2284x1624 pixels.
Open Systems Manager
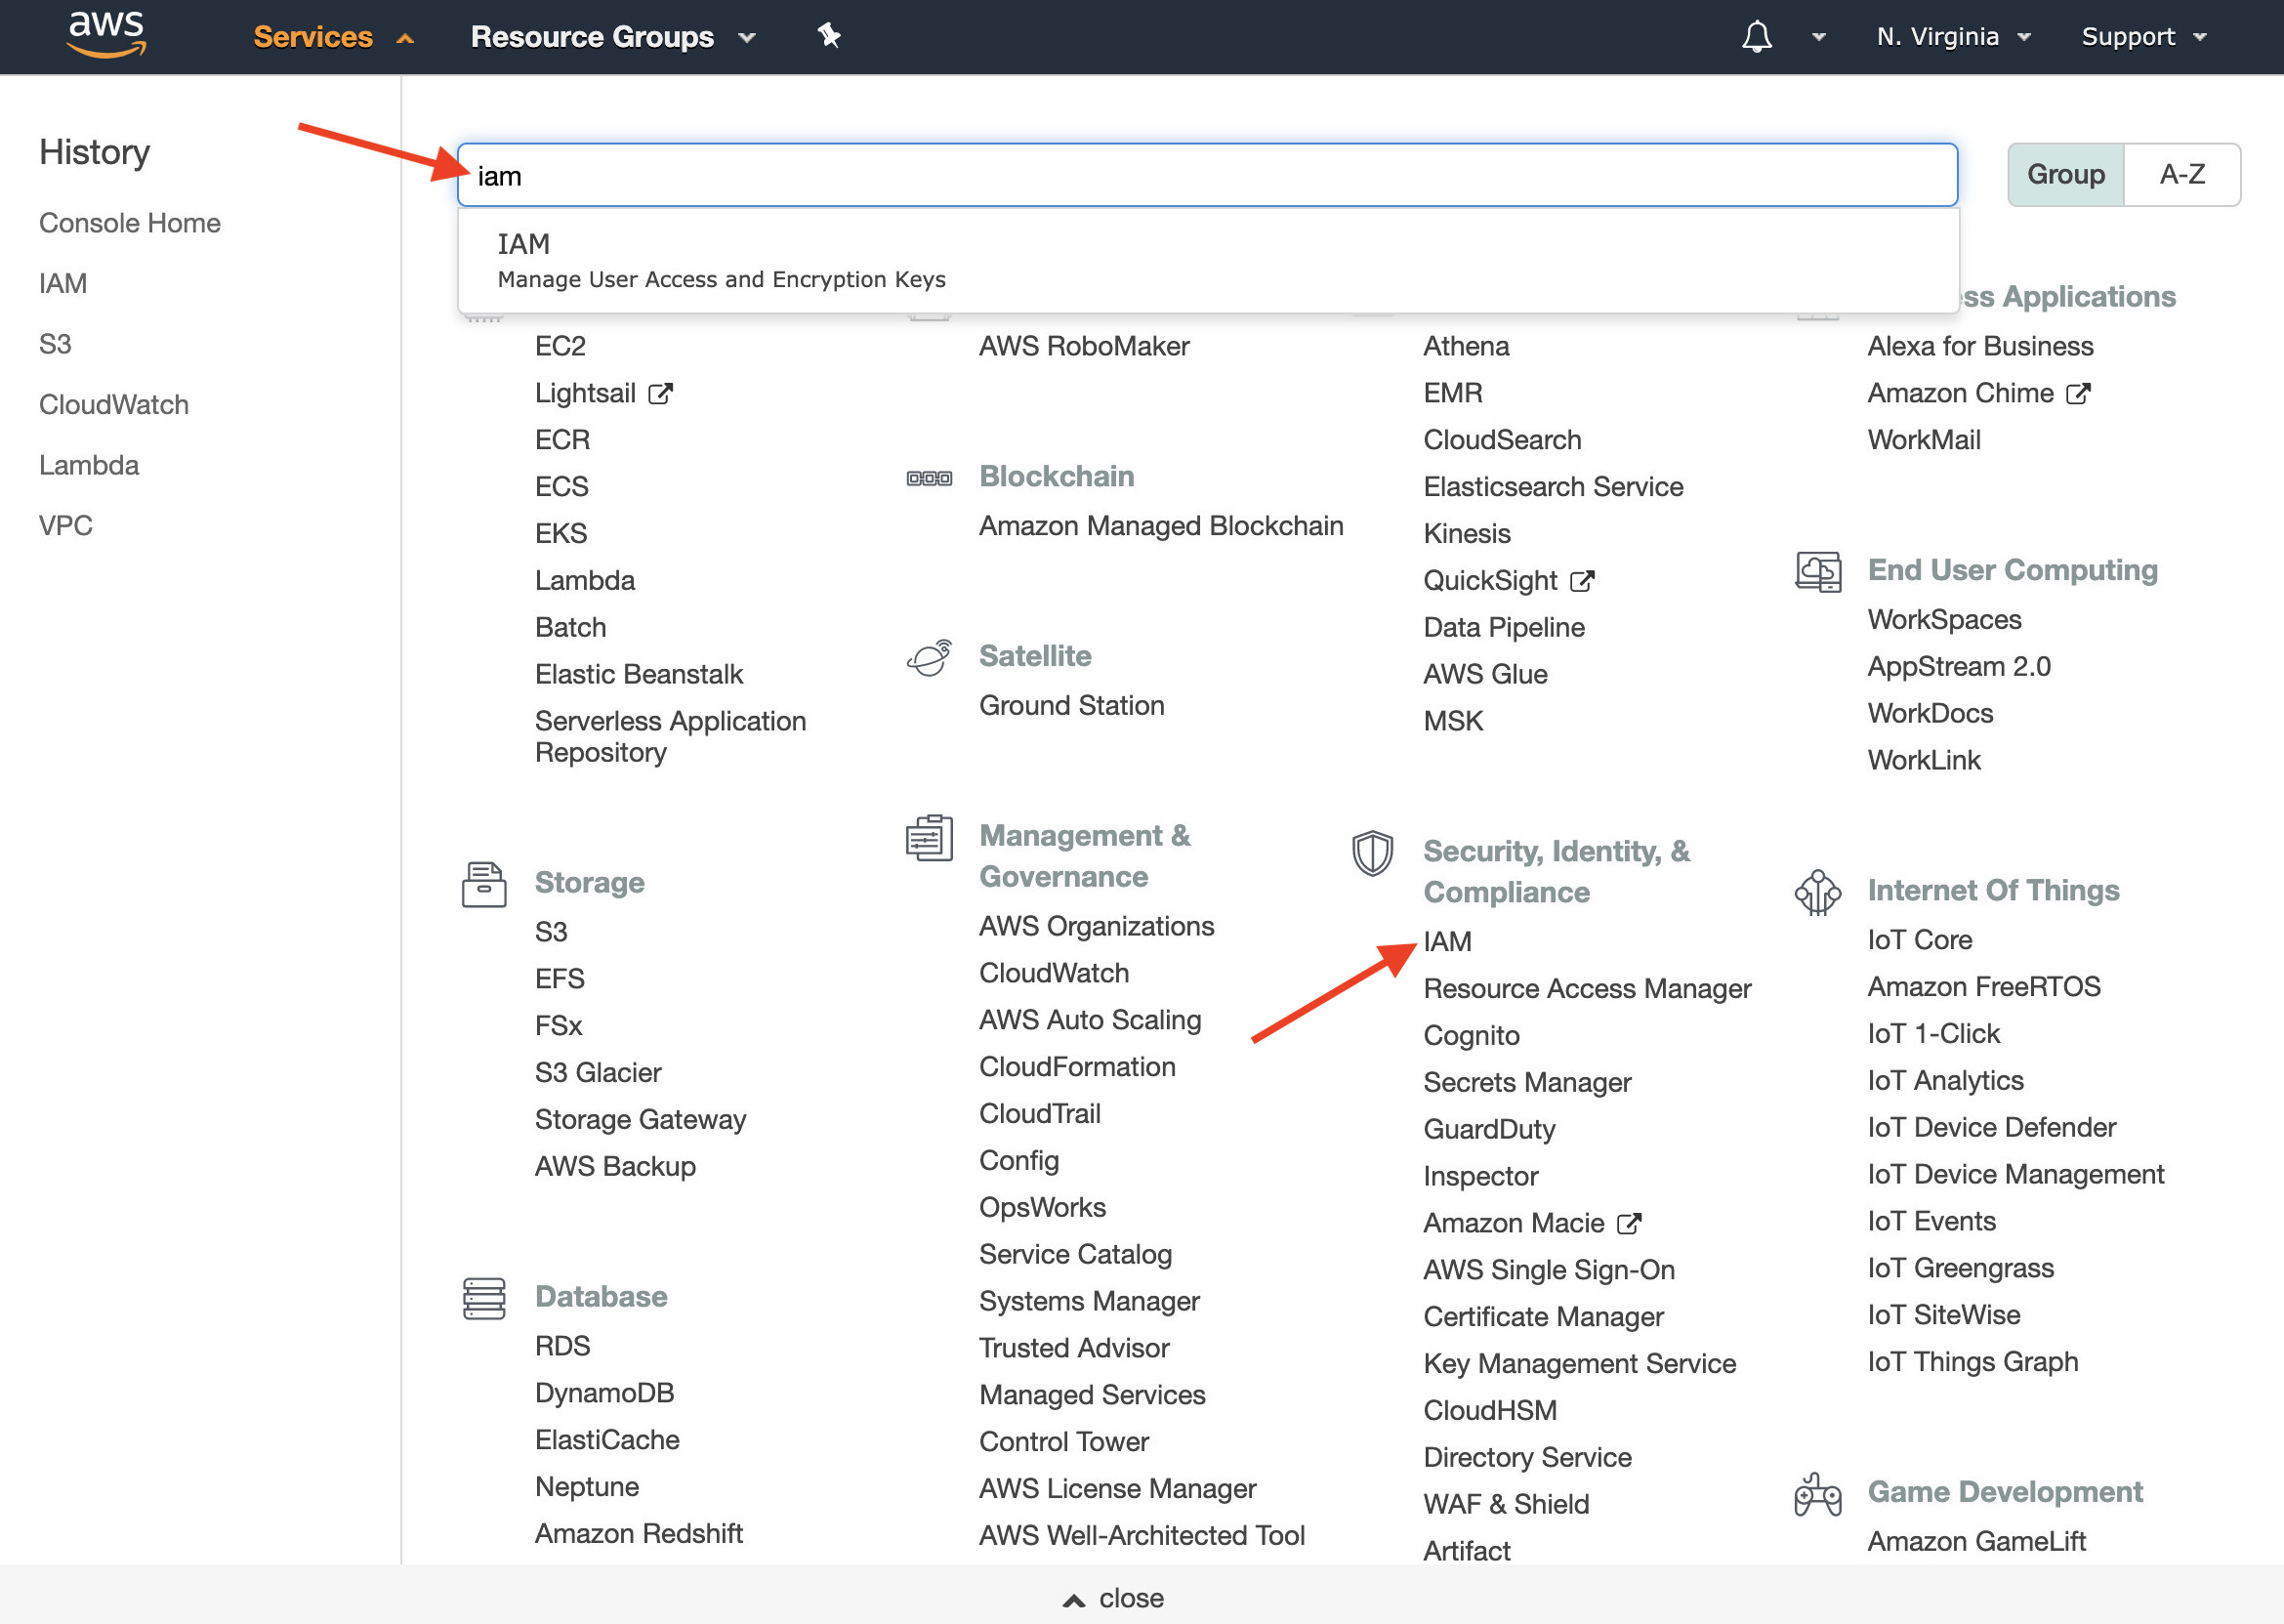pos(1089,1302)
